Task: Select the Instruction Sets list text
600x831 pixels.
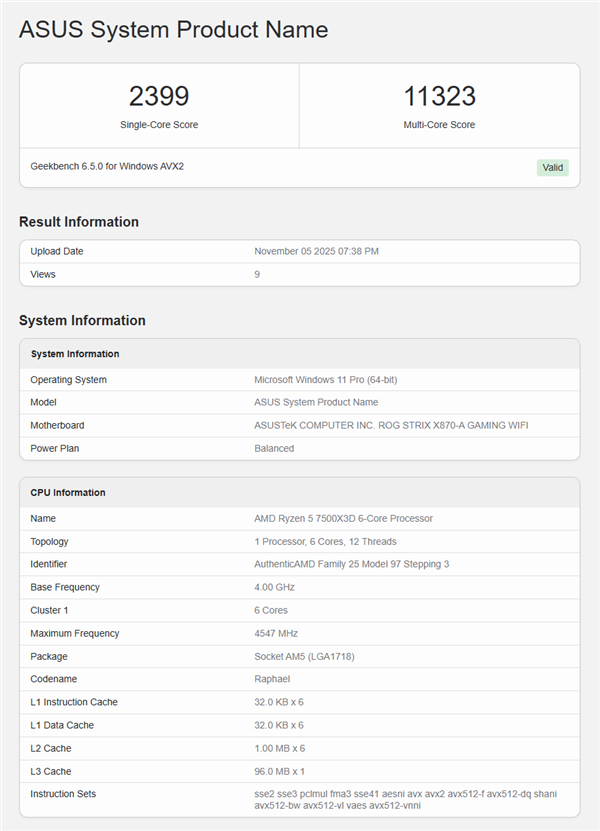Action: [x=405, y=799]
